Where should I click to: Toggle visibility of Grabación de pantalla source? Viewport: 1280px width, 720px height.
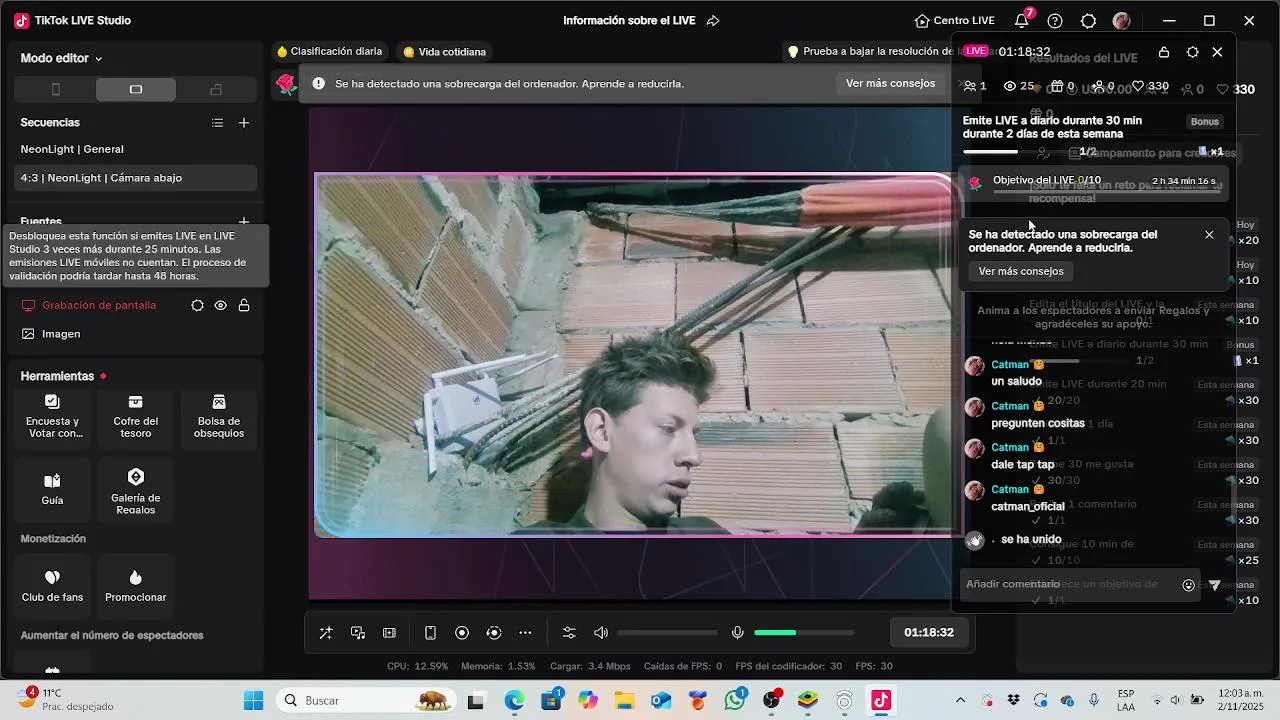coord(221,305)
